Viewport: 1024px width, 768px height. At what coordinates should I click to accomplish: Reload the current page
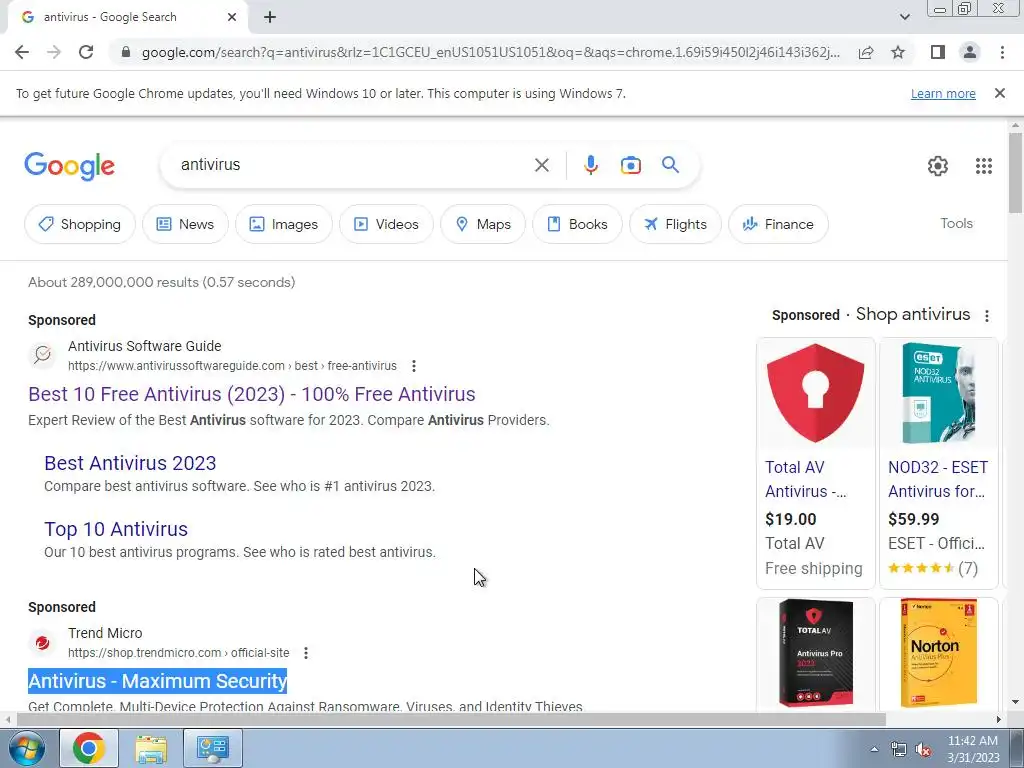pos(86,52)
